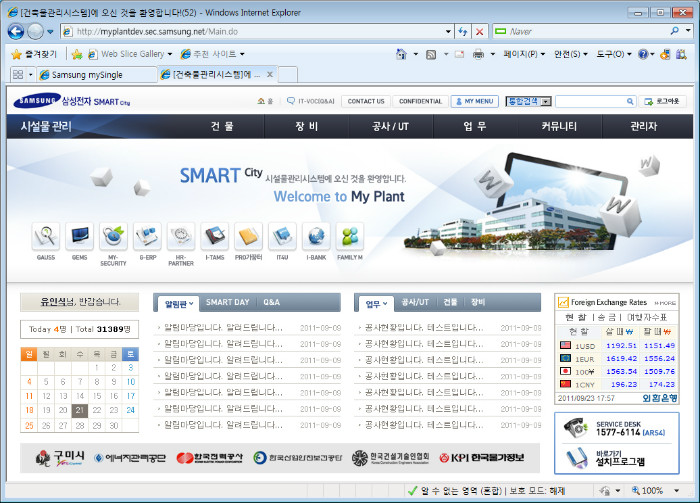Click the Print toolbar icon
The height and width of the screenshot is (503, 700).
(478, 54)
